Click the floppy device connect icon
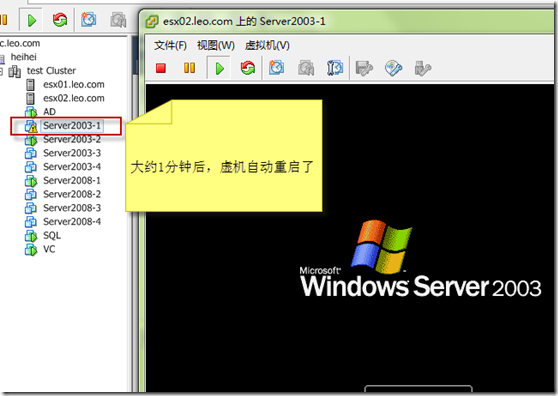This screenshot has width=558, height=396. 364,68
